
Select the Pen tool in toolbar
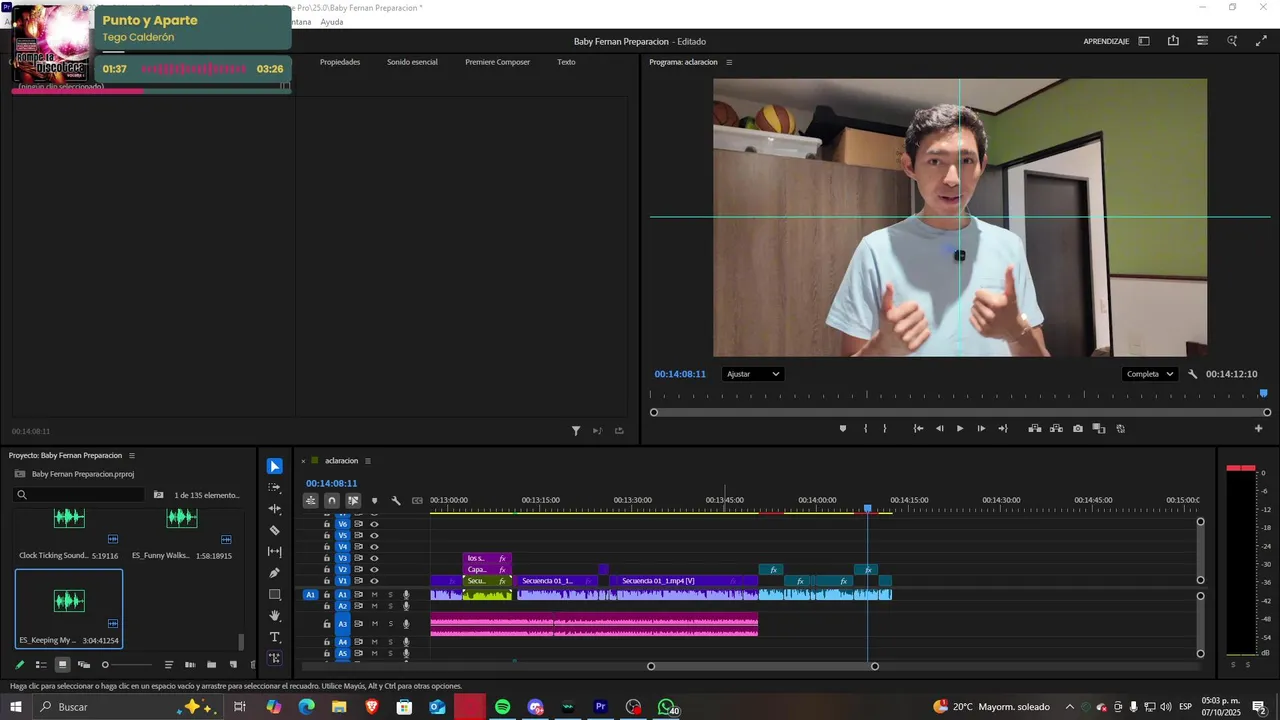click(x=275, y=573)
